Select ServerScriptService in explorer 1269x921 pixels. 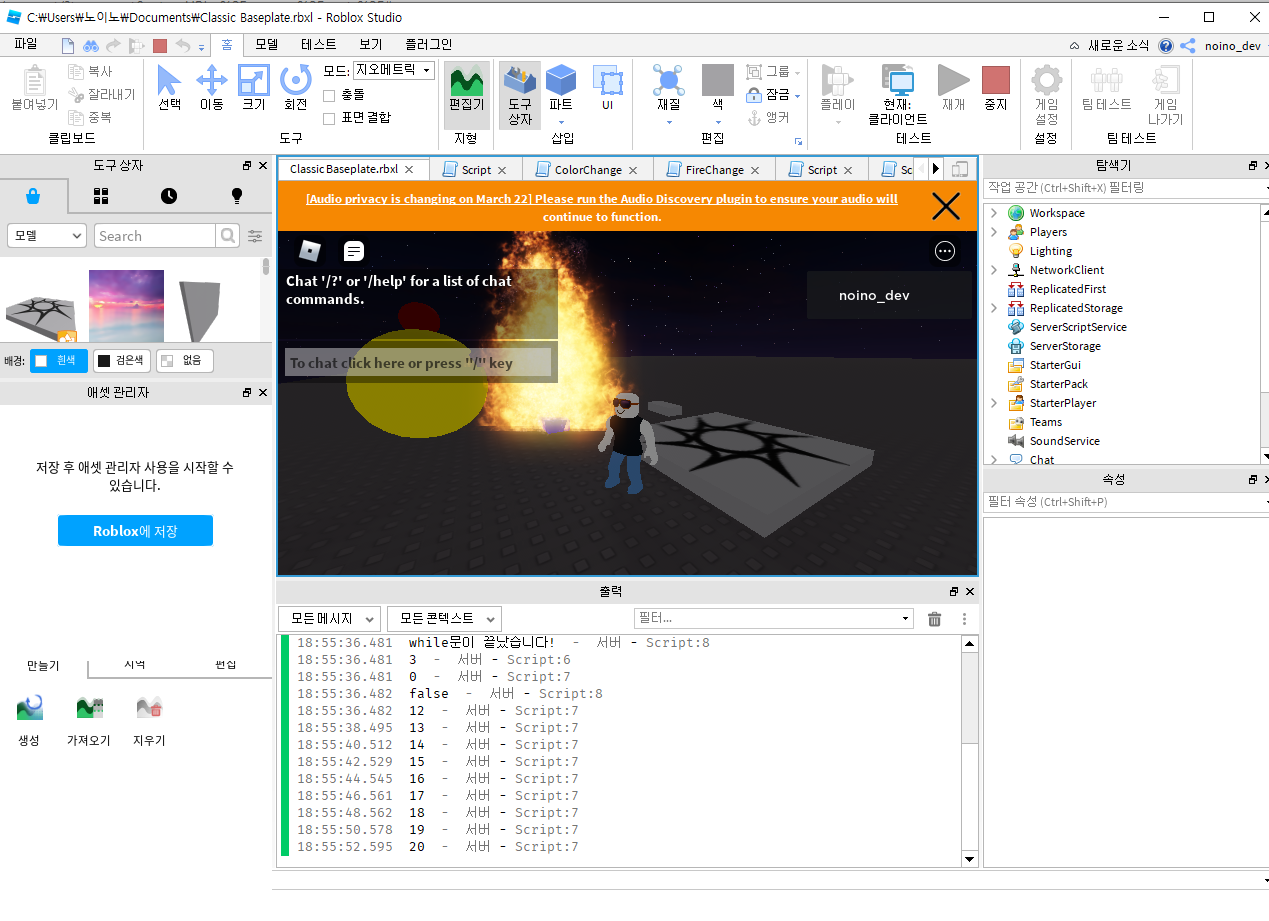[1078, 327]
